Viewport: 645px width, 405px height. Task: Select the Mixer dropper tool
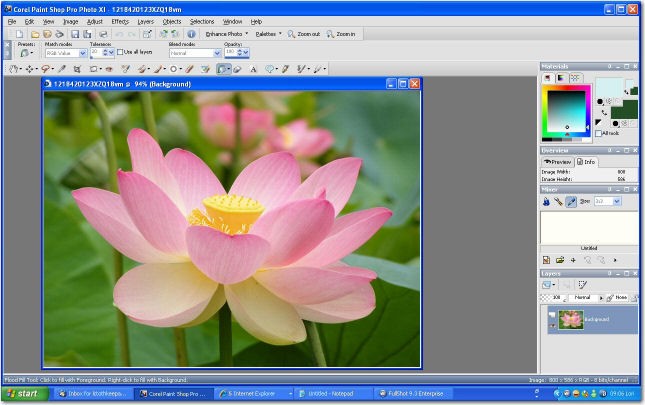tap(571, 201)
